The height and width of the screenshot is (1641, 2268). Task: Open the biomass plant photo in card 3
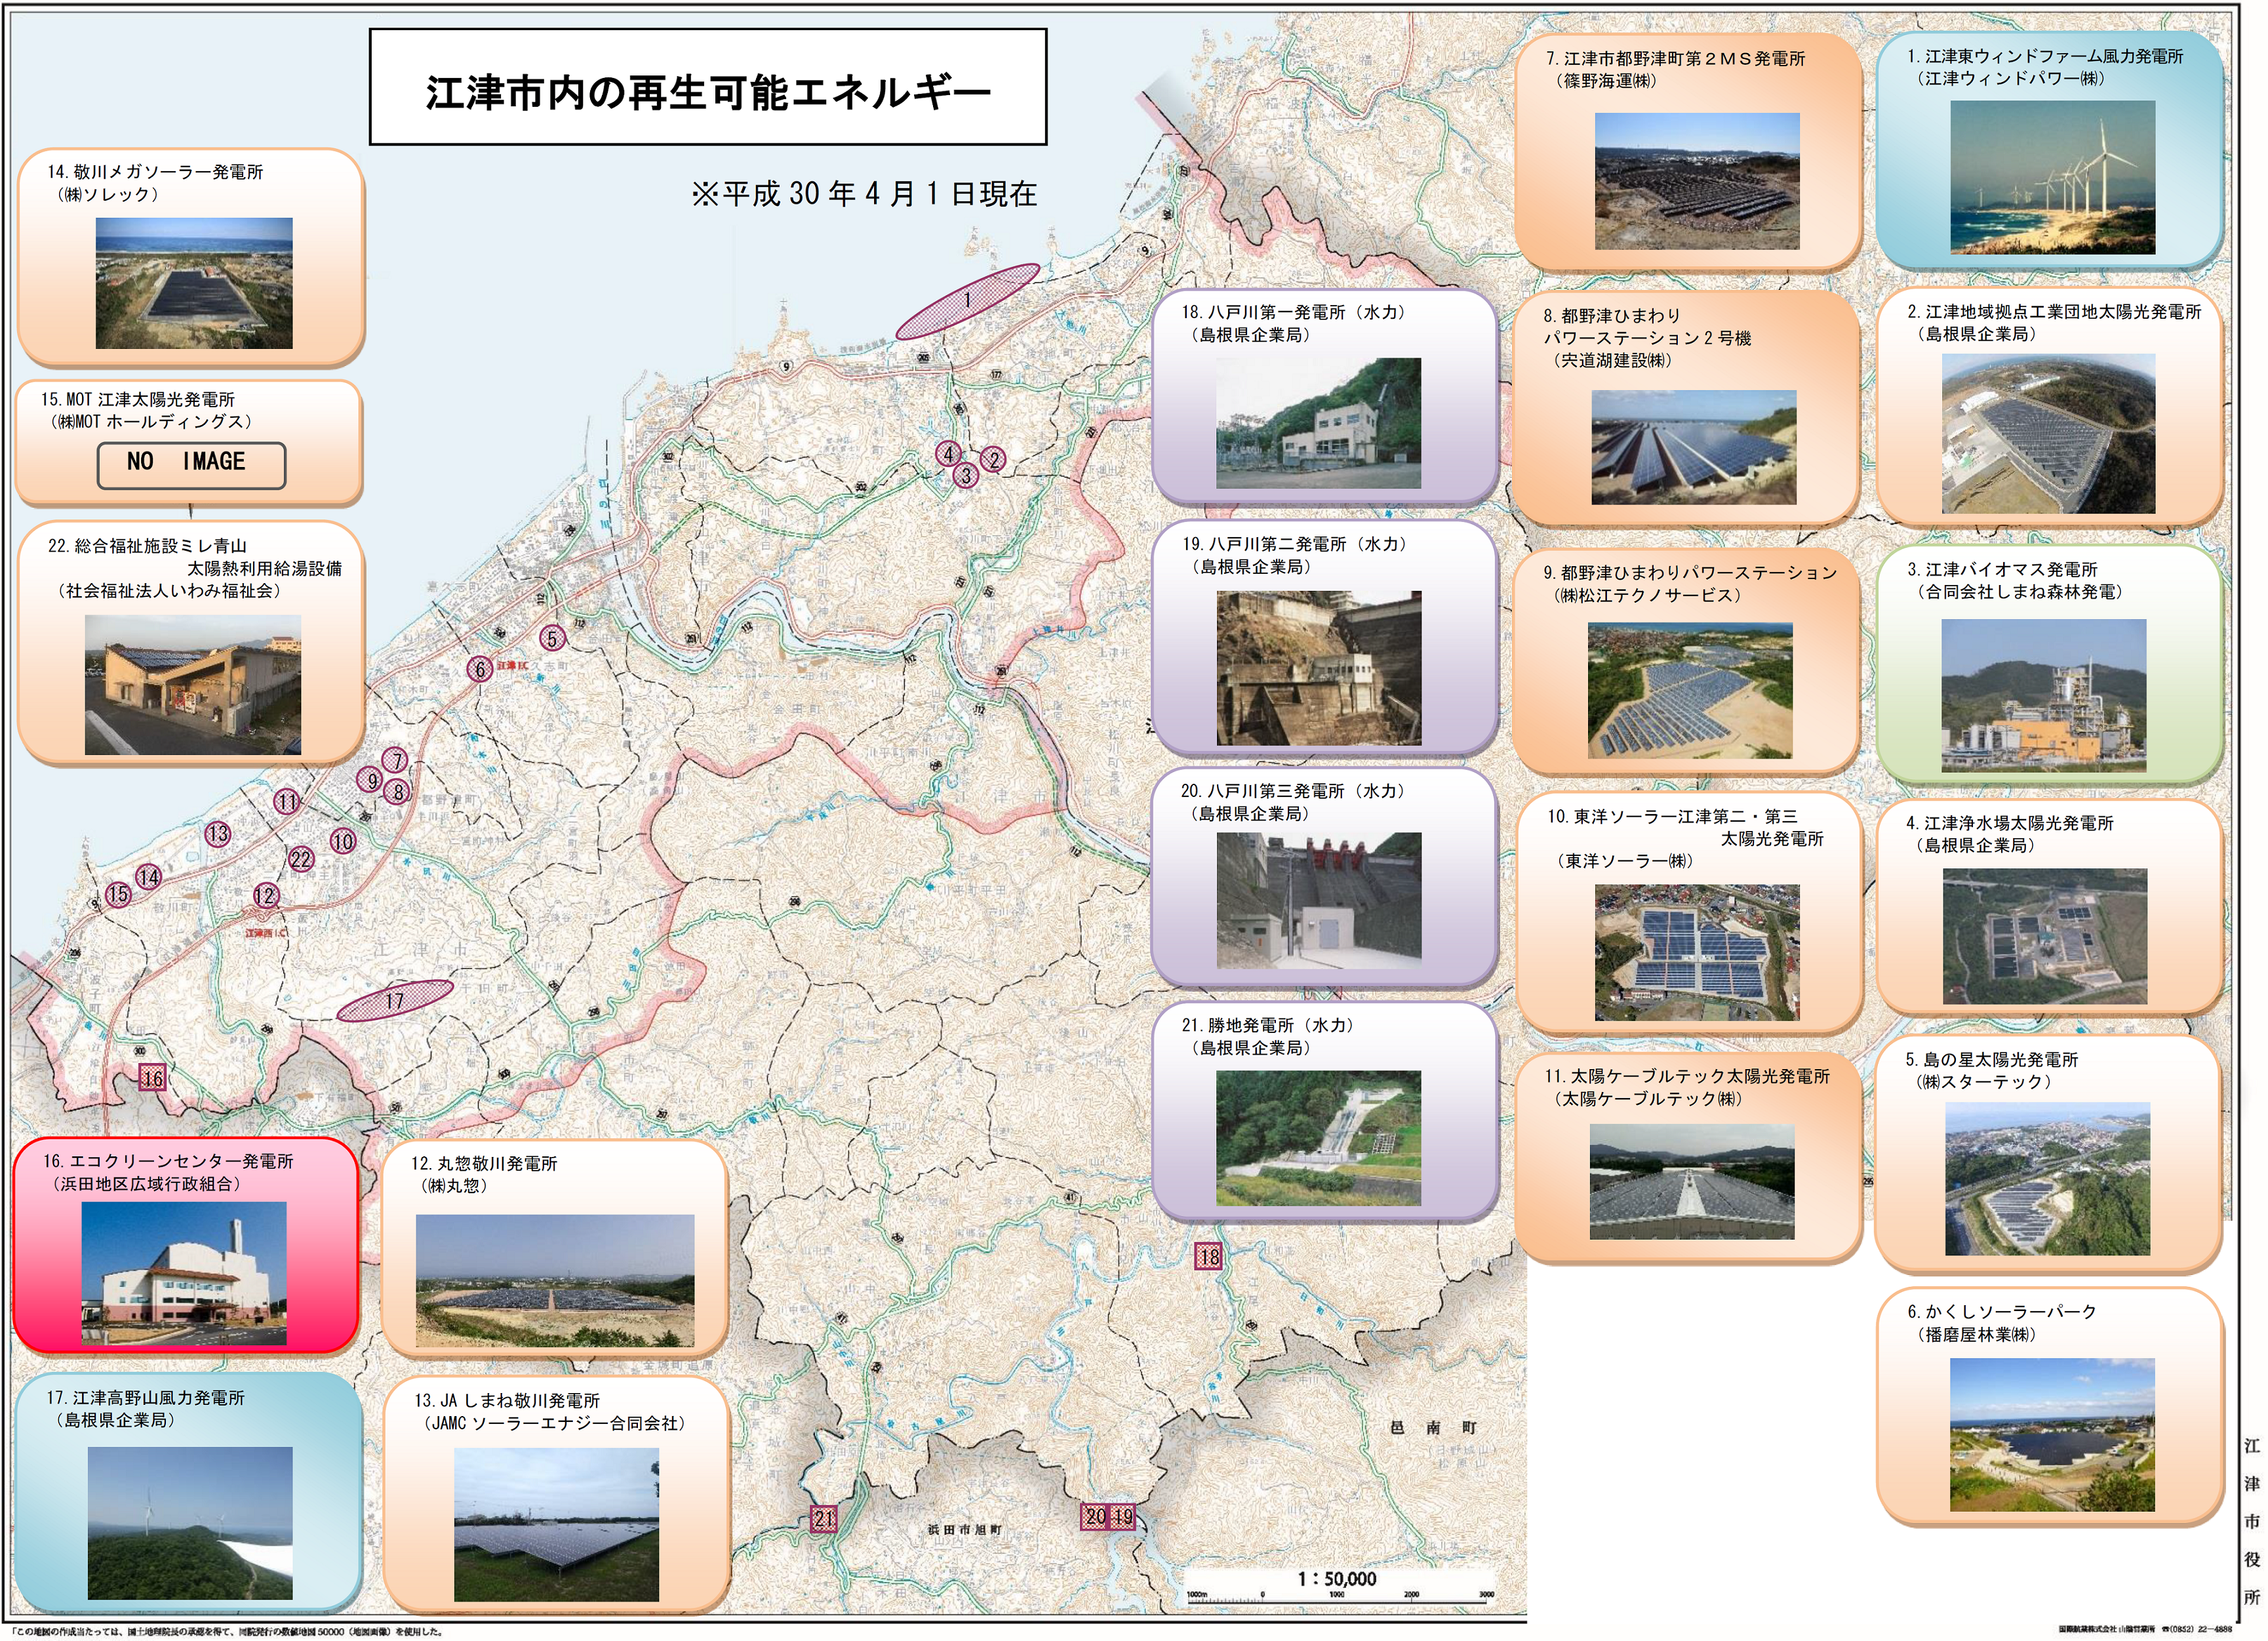point(2044,695)
